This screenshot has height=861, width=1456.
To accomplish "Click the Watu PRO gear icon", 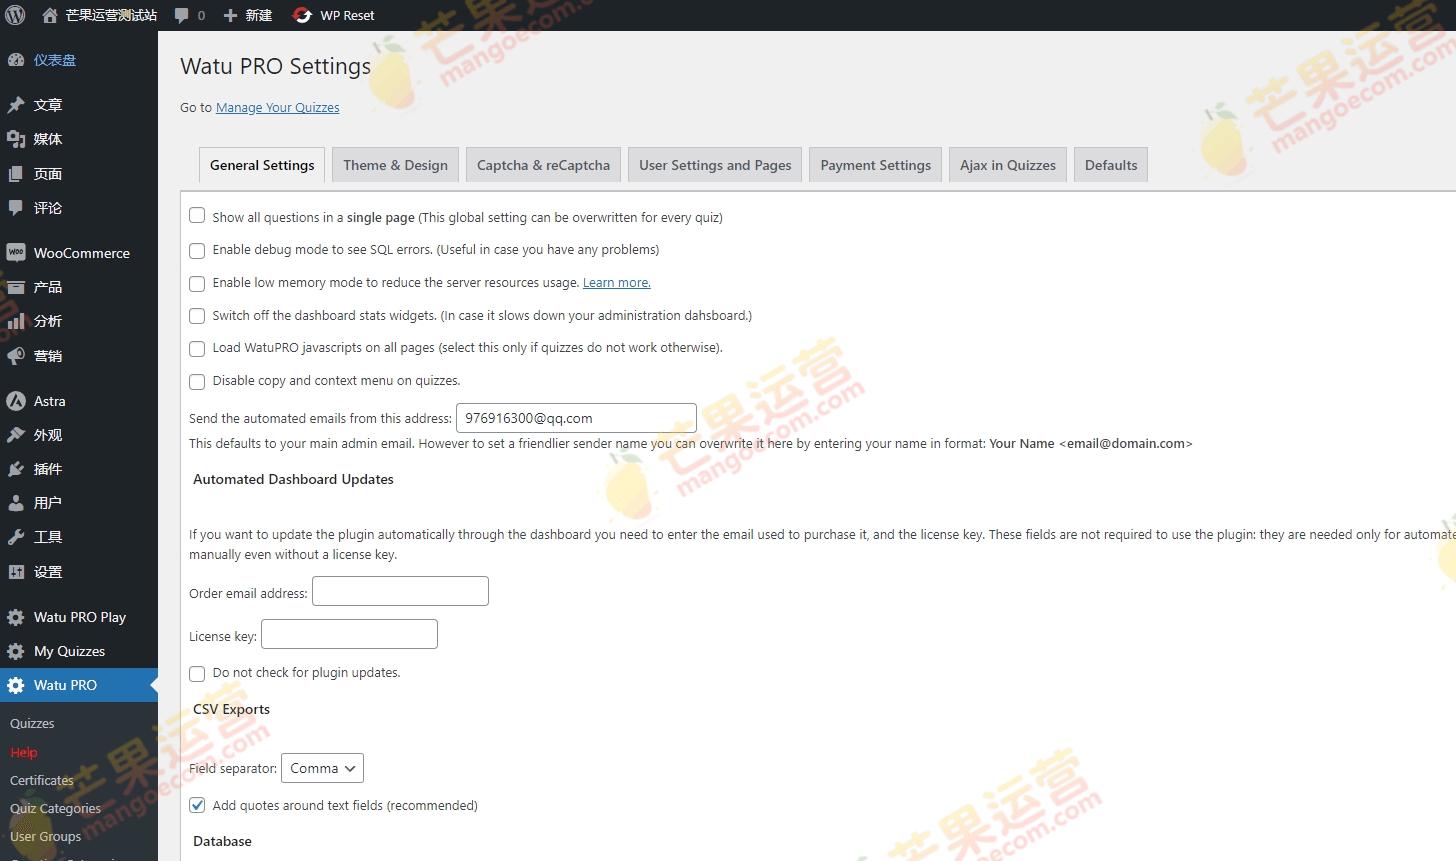I will click(16, 685).
